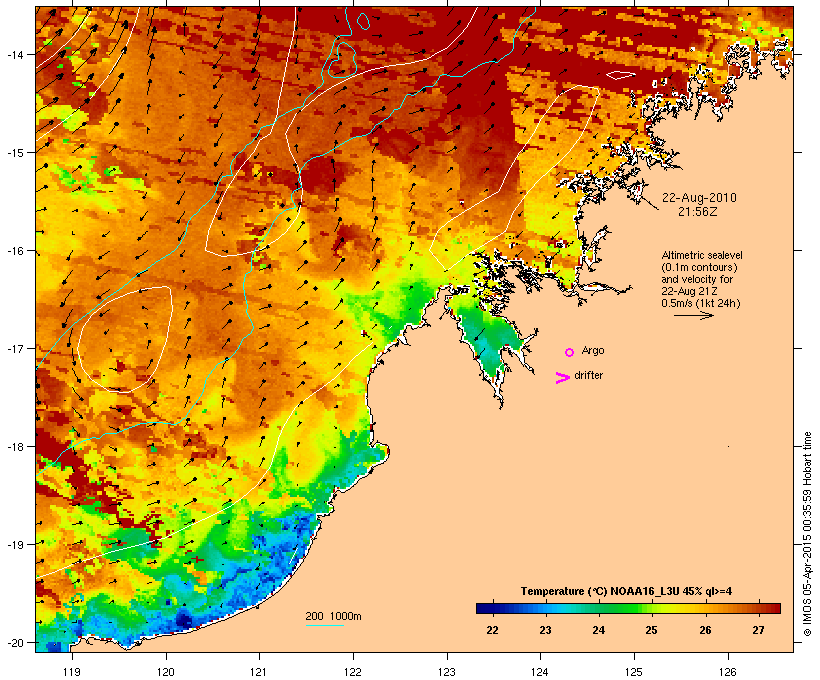The width and height of the screenshot is (820, 680).
Task: Click the longitude label 126
Action: click(x=727, y=672)
